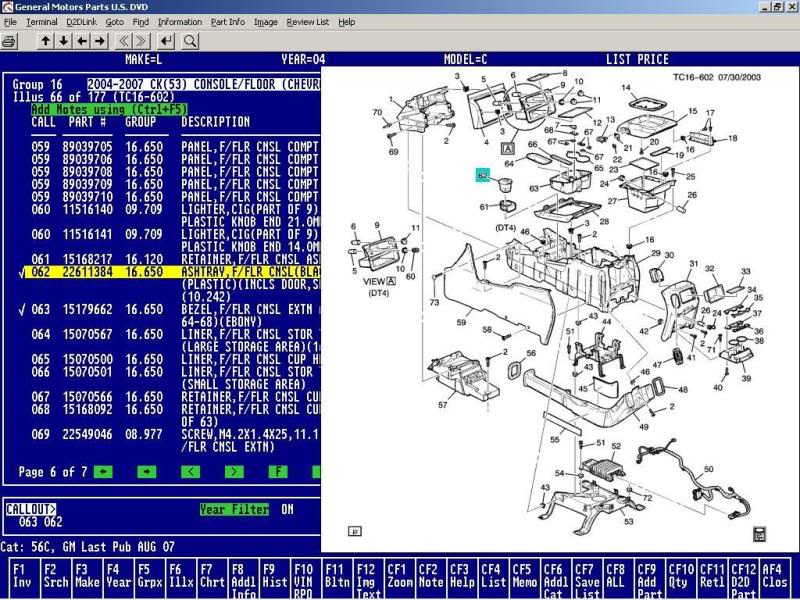Click the CF10 Qty function key

click(x=682, y=579)
